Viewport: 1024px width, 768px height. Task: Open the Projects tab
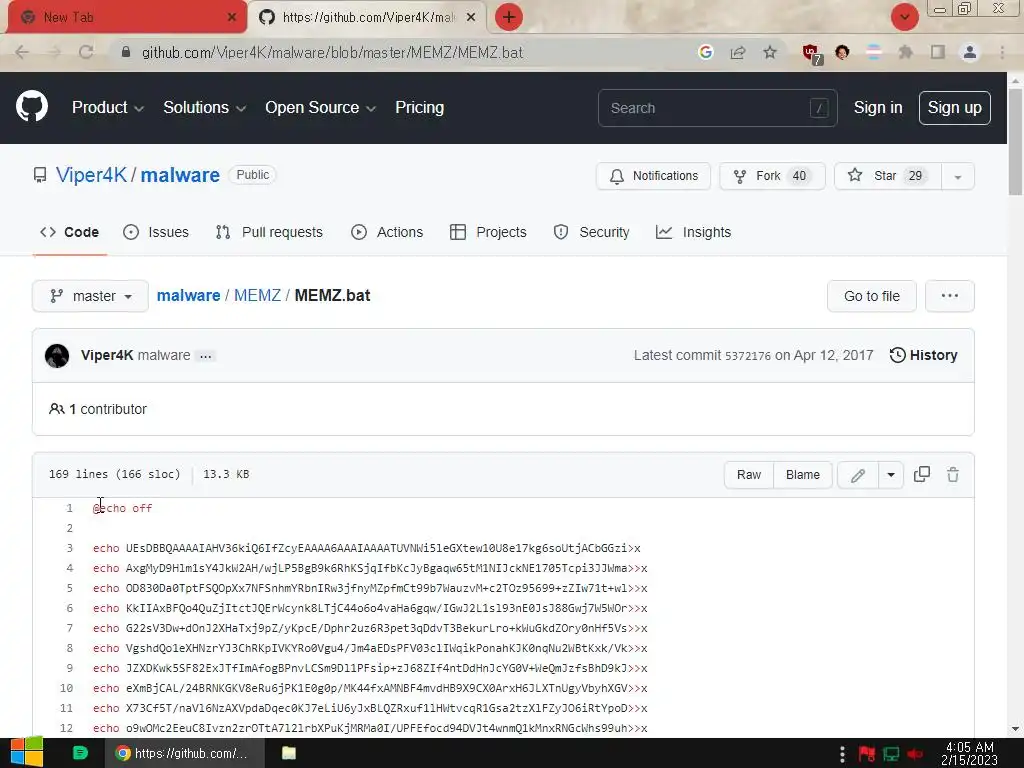pos(488,232)
